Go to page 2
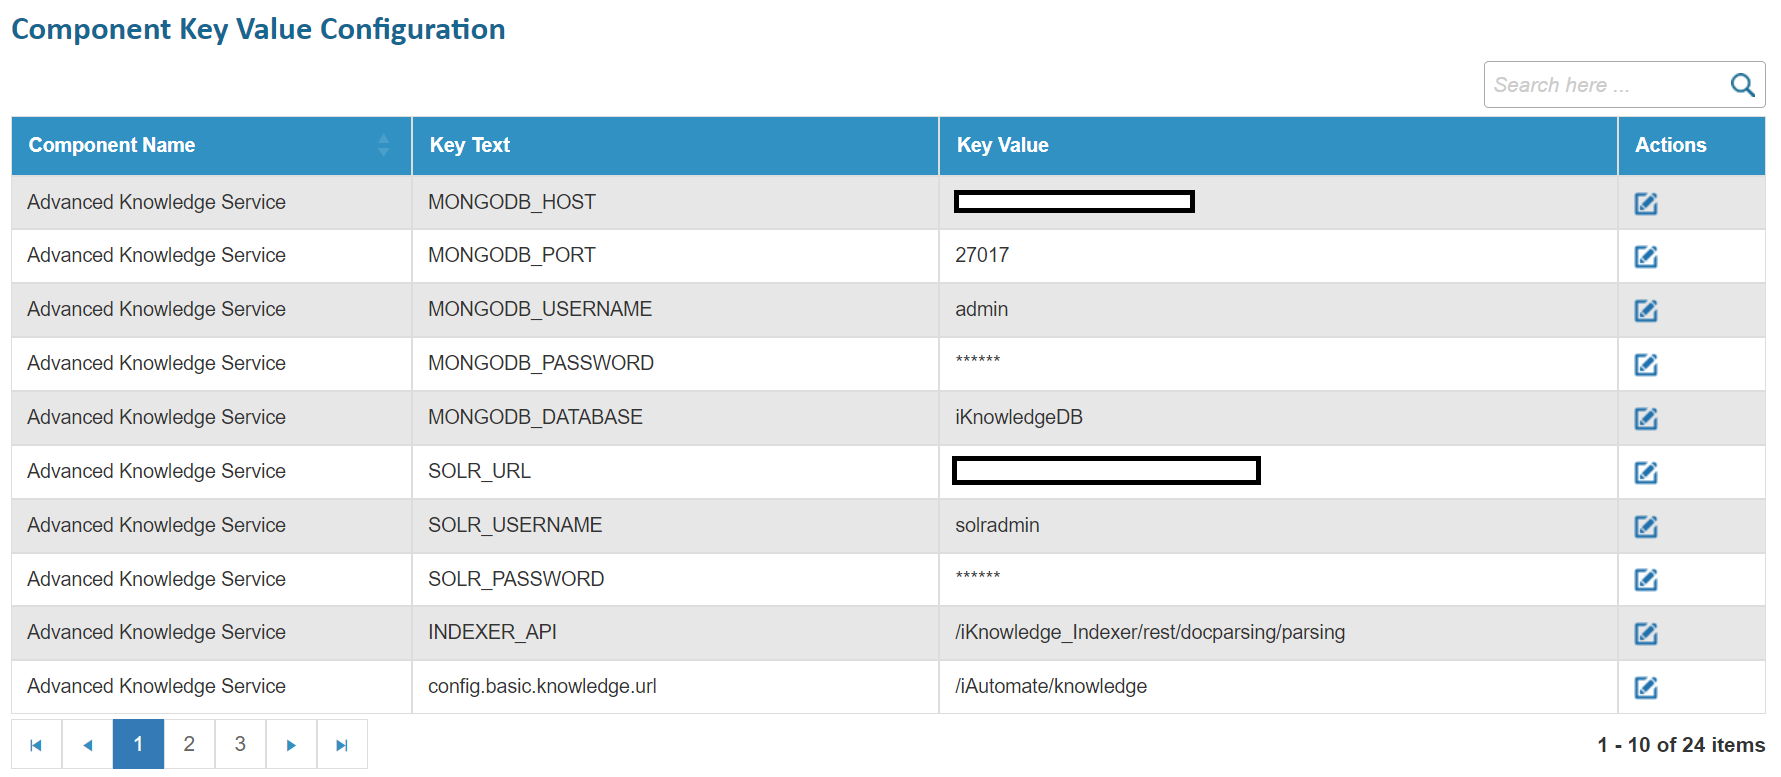 pyautogui.click(x=189, y=744)
